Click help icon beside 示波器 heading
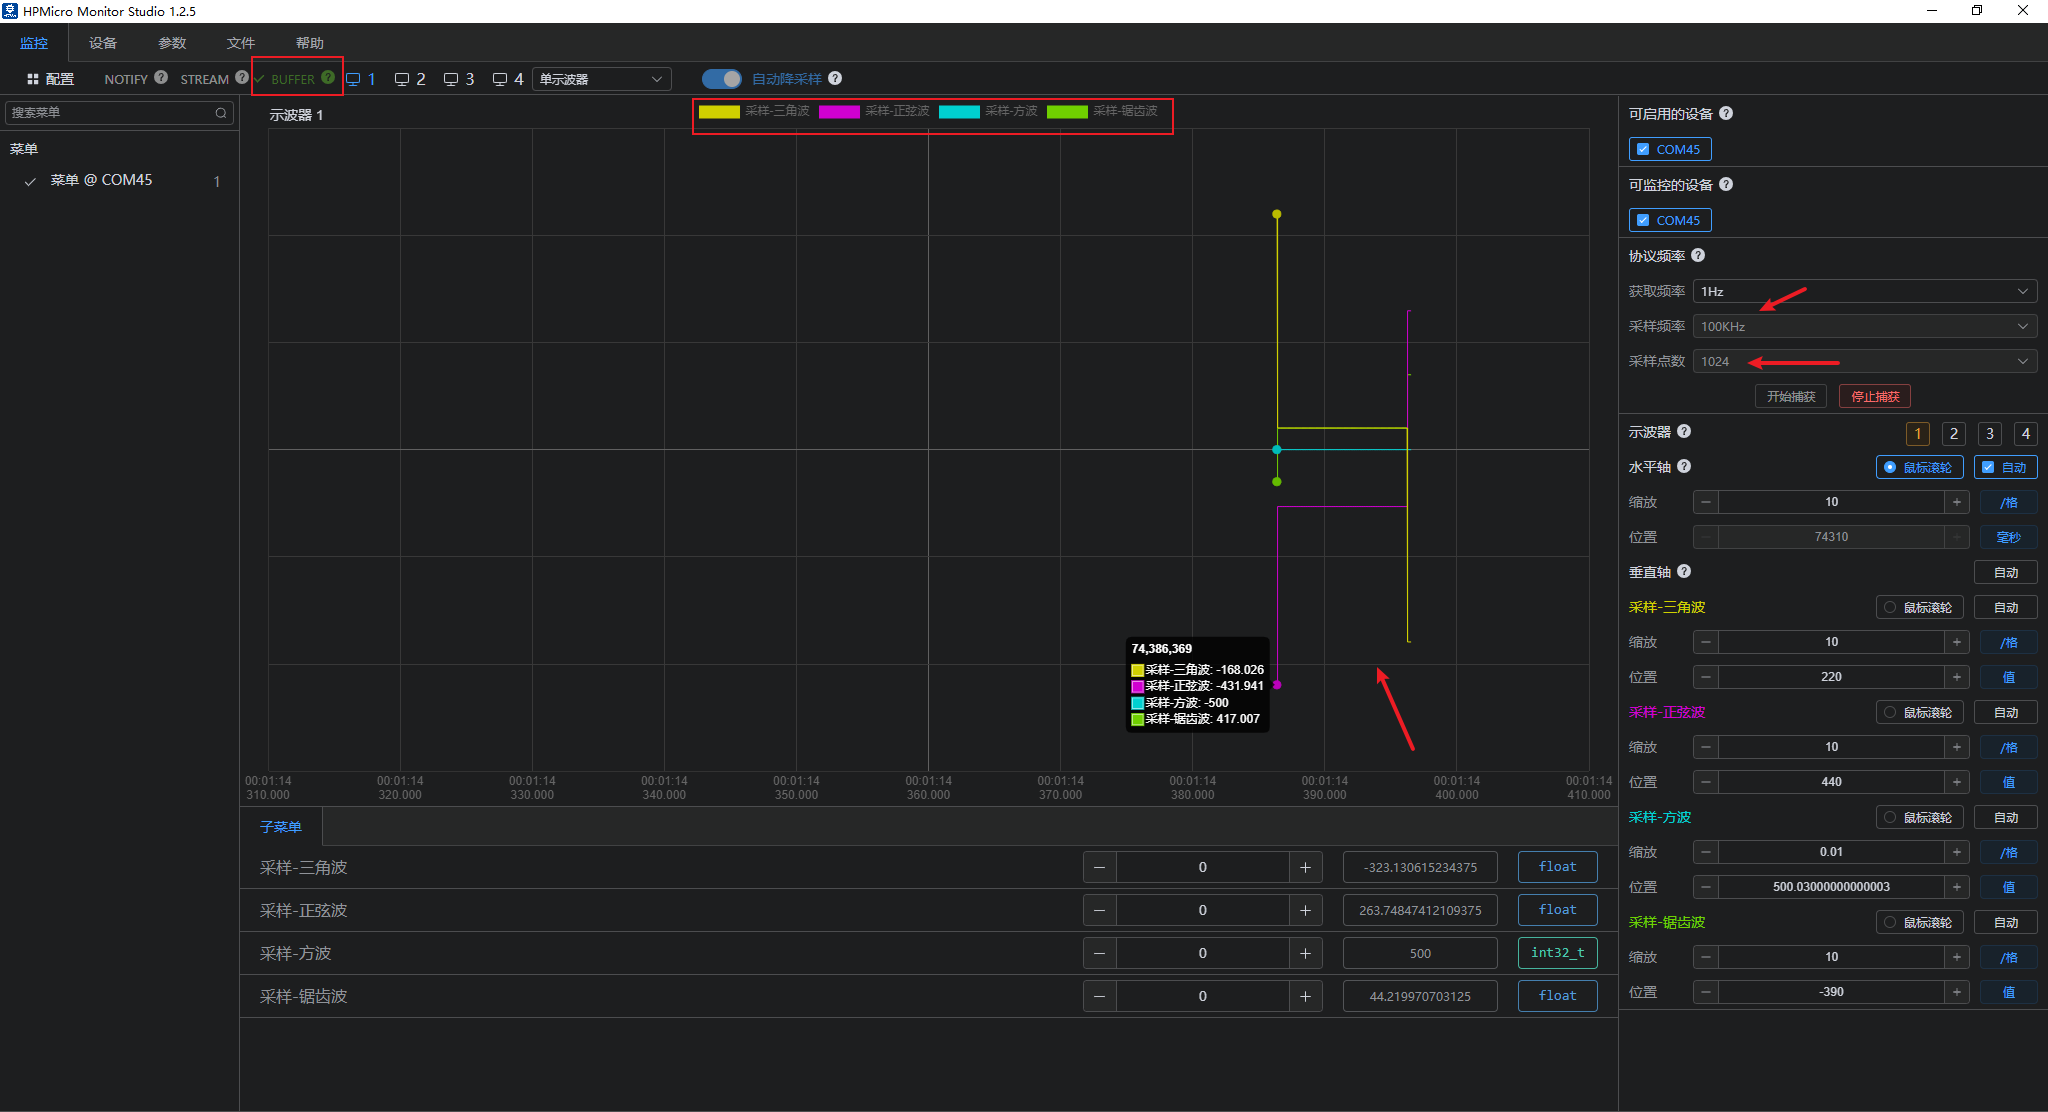This screenshot has height=1112, width=2048. point(1684,431)
